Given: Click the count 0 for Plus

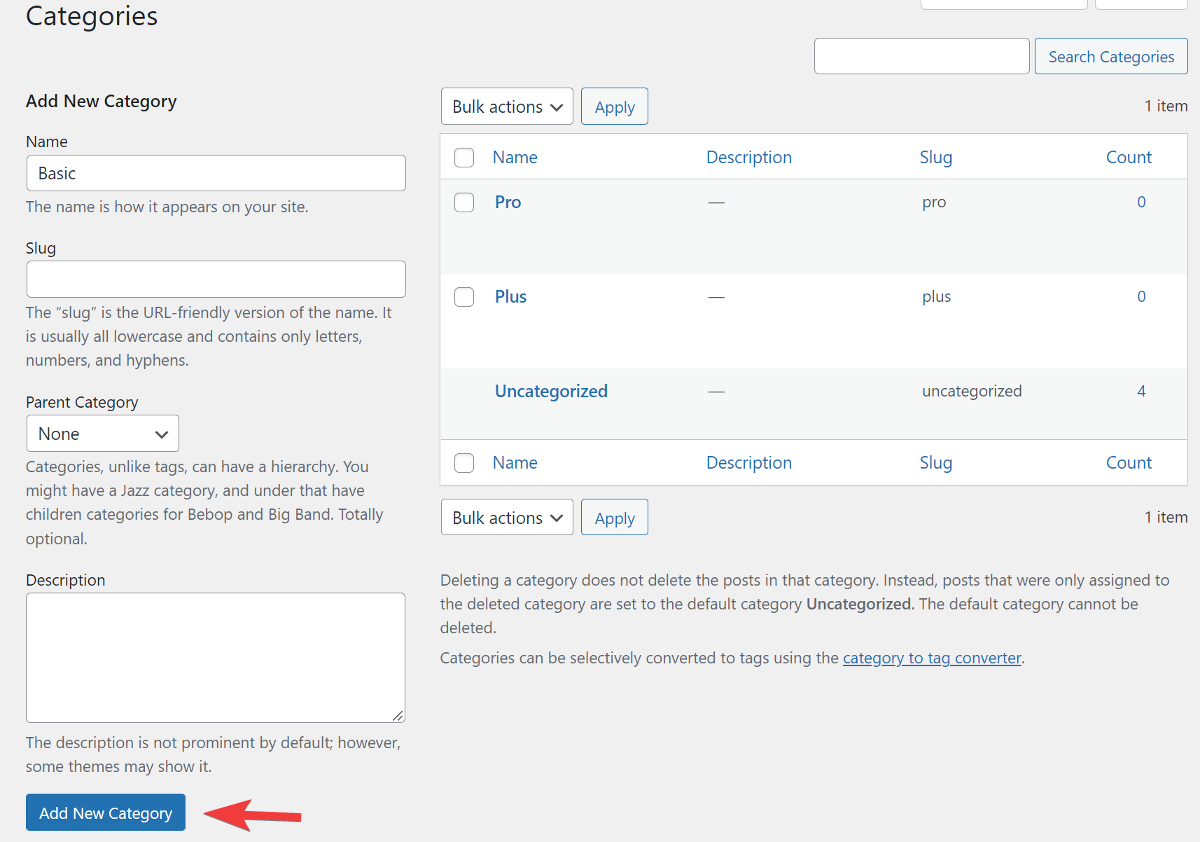Looking at the screenshot, I should (1141, 297).
